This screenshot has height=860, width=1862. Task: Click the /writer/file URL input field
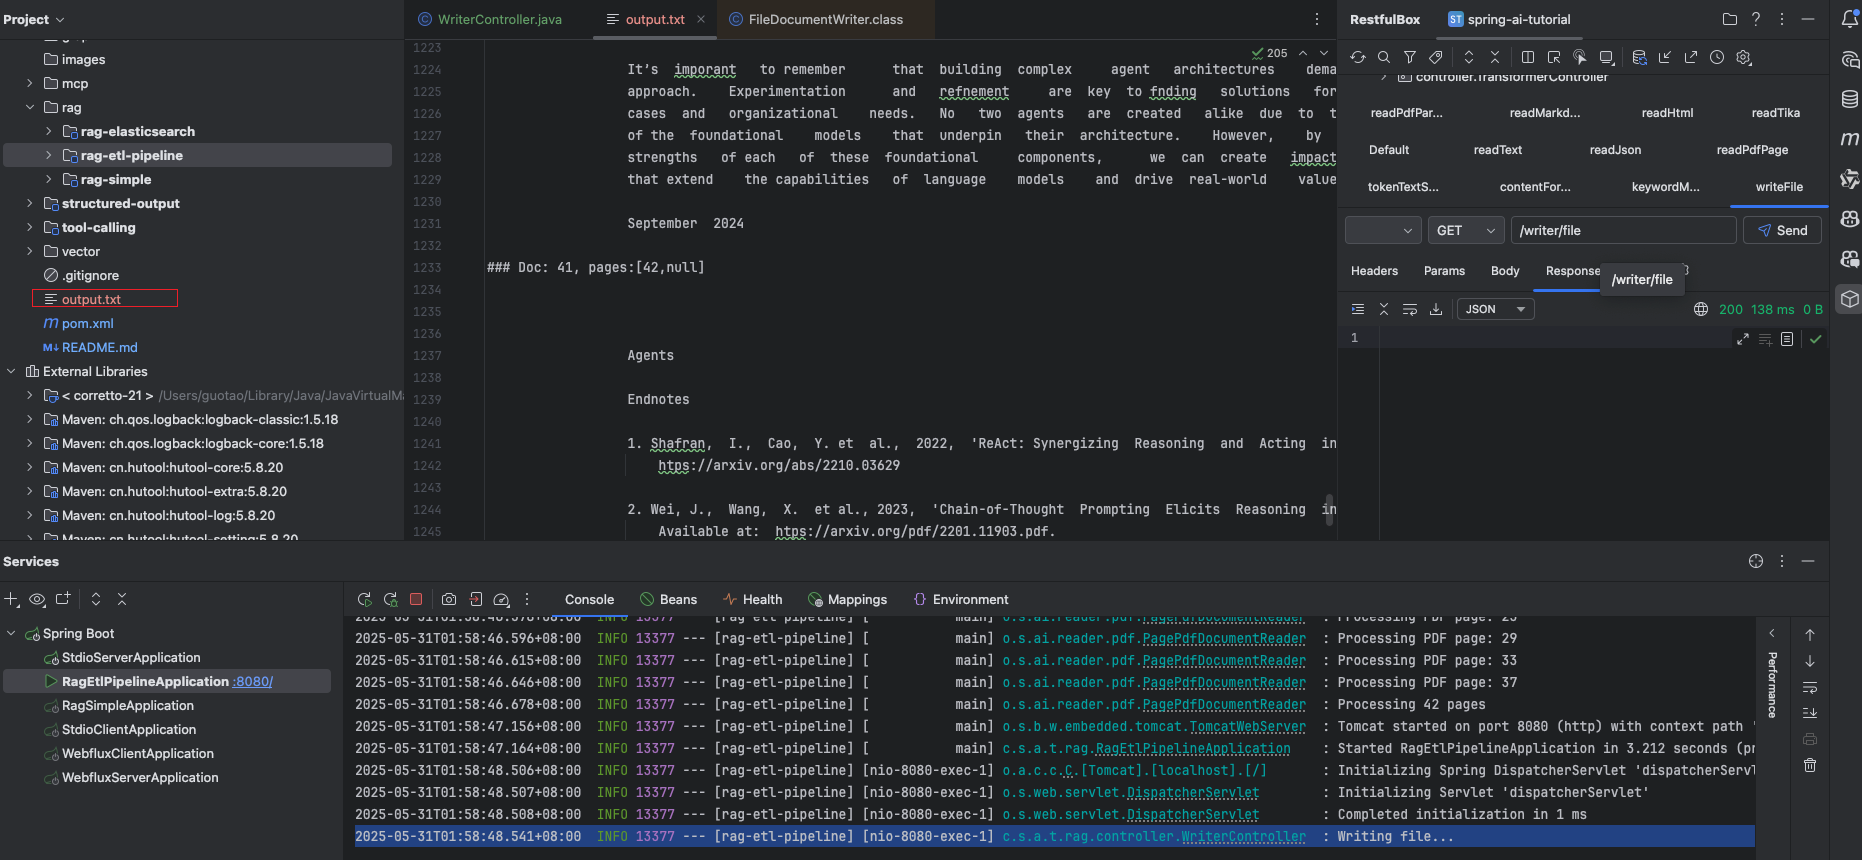pos(1623,230)
